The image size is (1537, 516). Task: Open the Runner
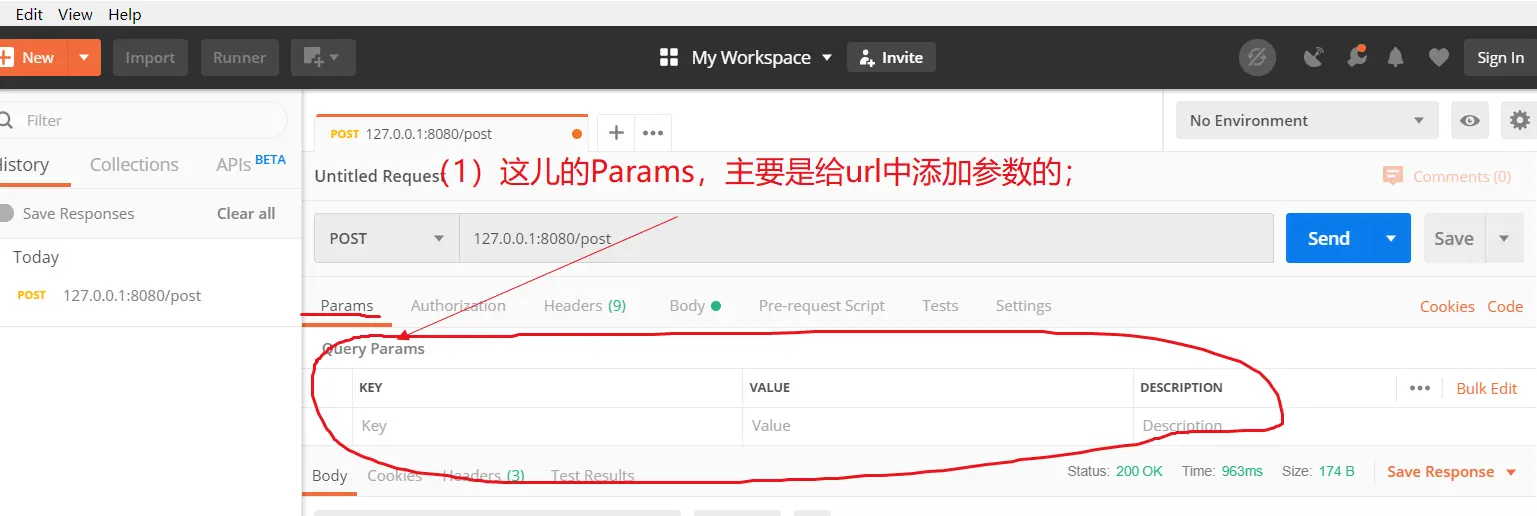pyautogui.click(x=239, y=58)
